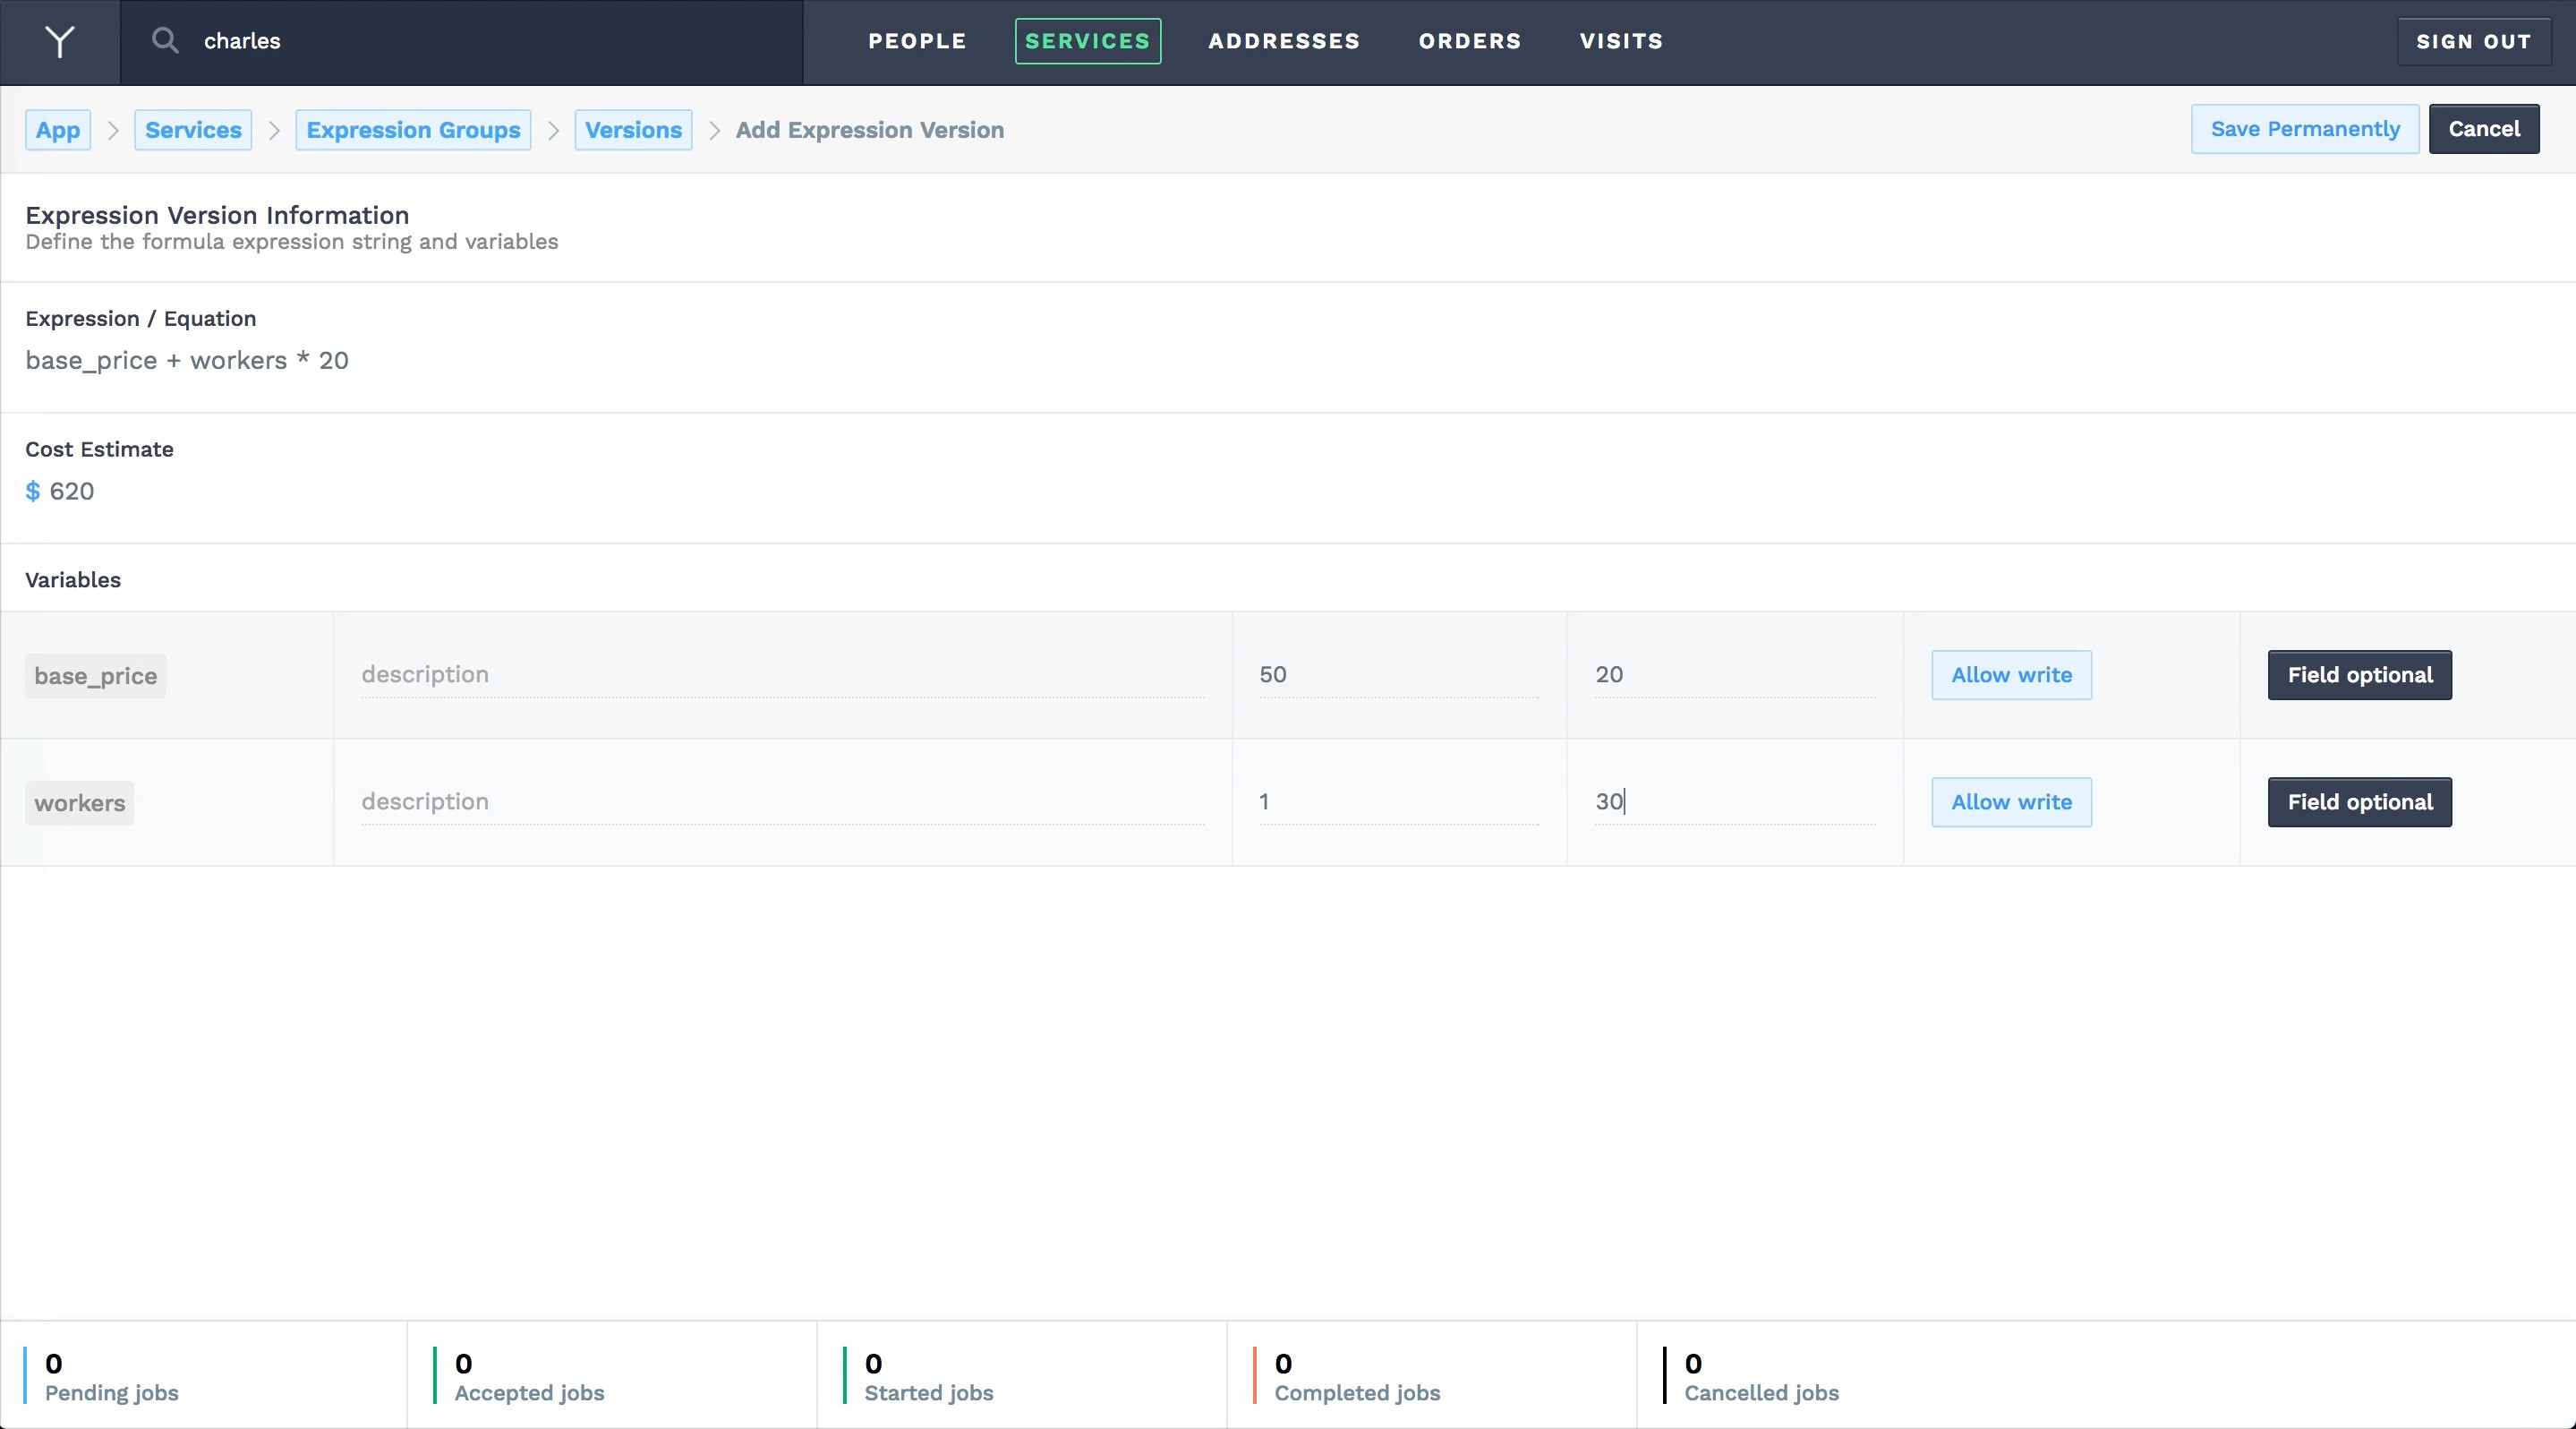Image resolution: width=2576 pixels, height=1429 pixels.
Task: Edit workers value field showing 1
Action: click(x=1399, y=802)
